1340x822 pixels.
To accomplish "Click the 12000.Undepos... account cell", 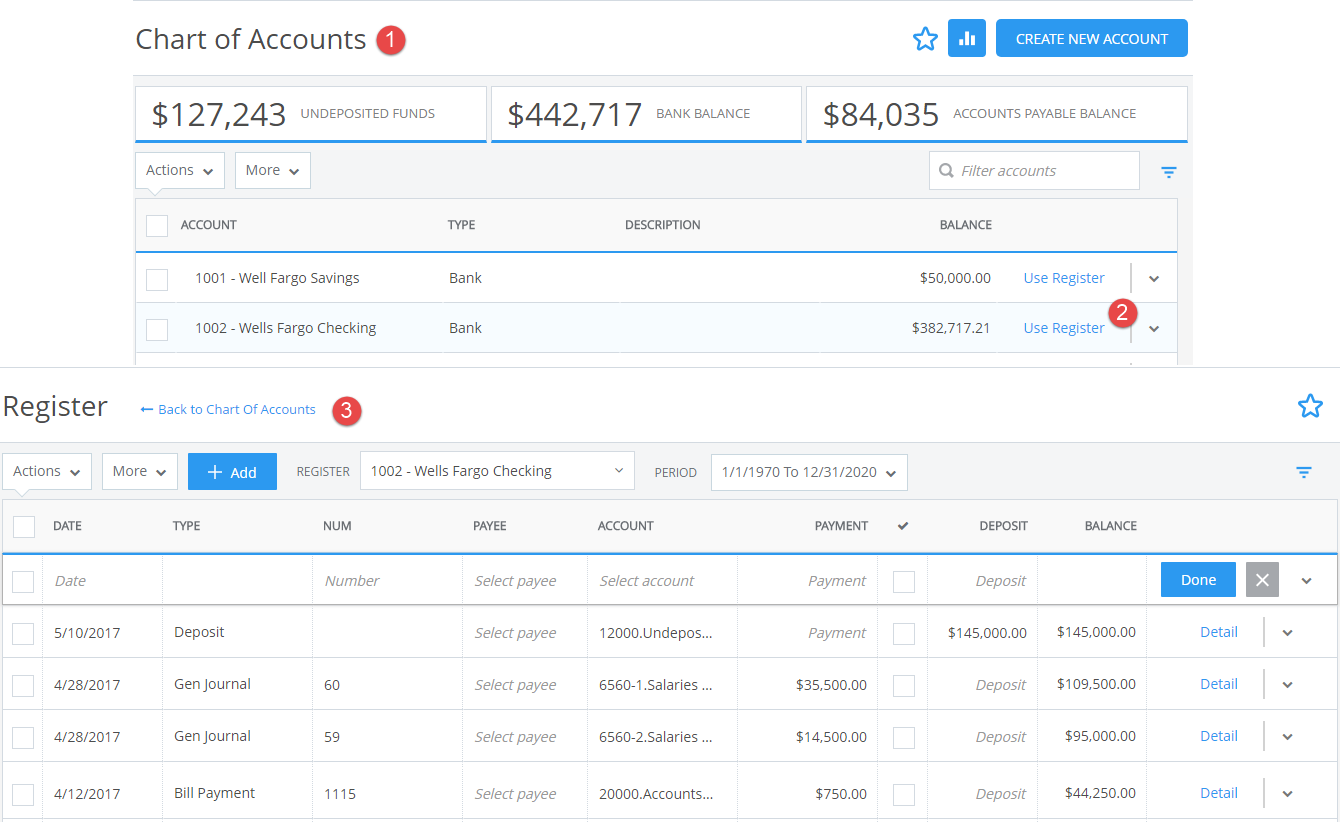I will [x=656, y=633].
